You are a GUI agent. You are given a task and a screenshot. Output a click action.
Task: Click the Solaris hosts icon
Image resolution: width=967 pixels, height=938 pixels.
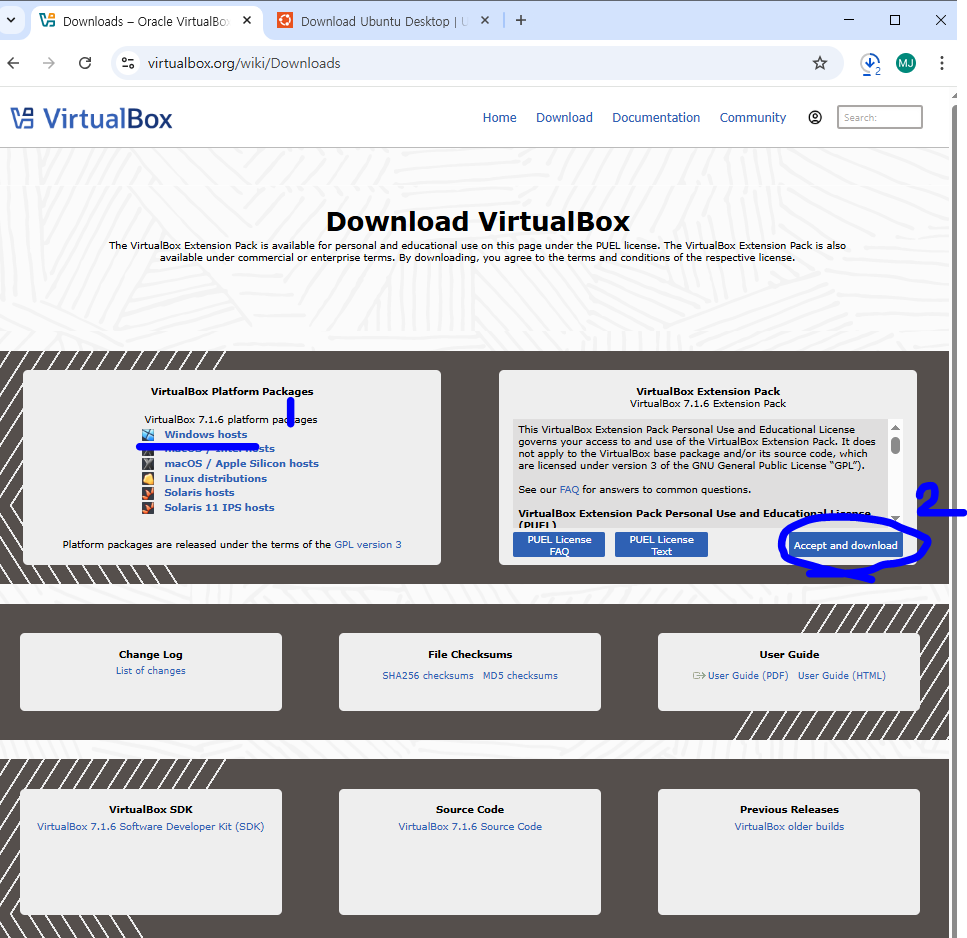148,493
